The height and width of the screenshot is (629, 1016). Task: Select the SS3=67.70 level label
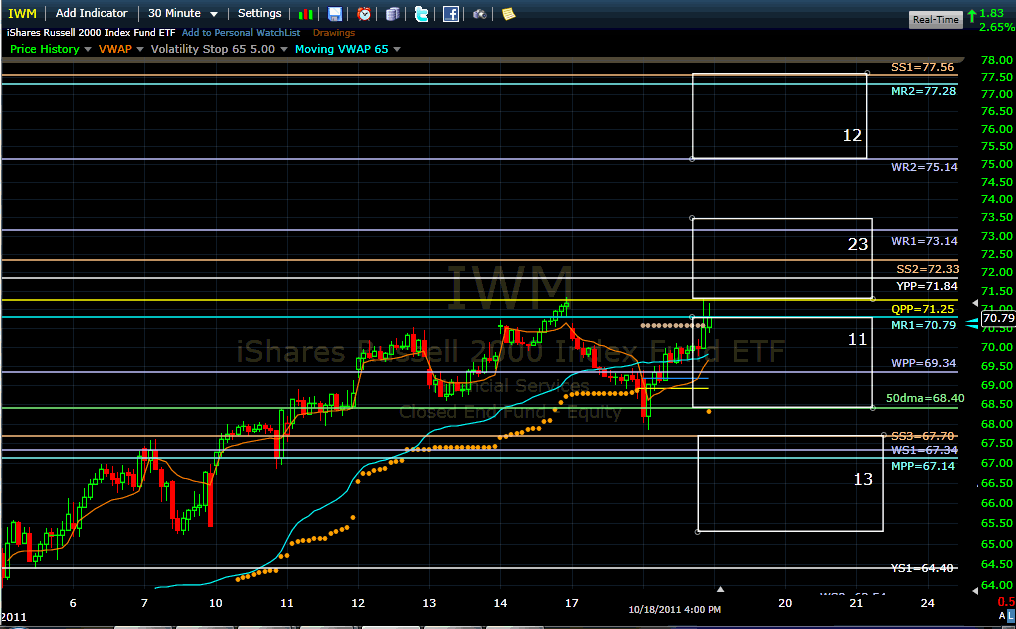point(923,437)
